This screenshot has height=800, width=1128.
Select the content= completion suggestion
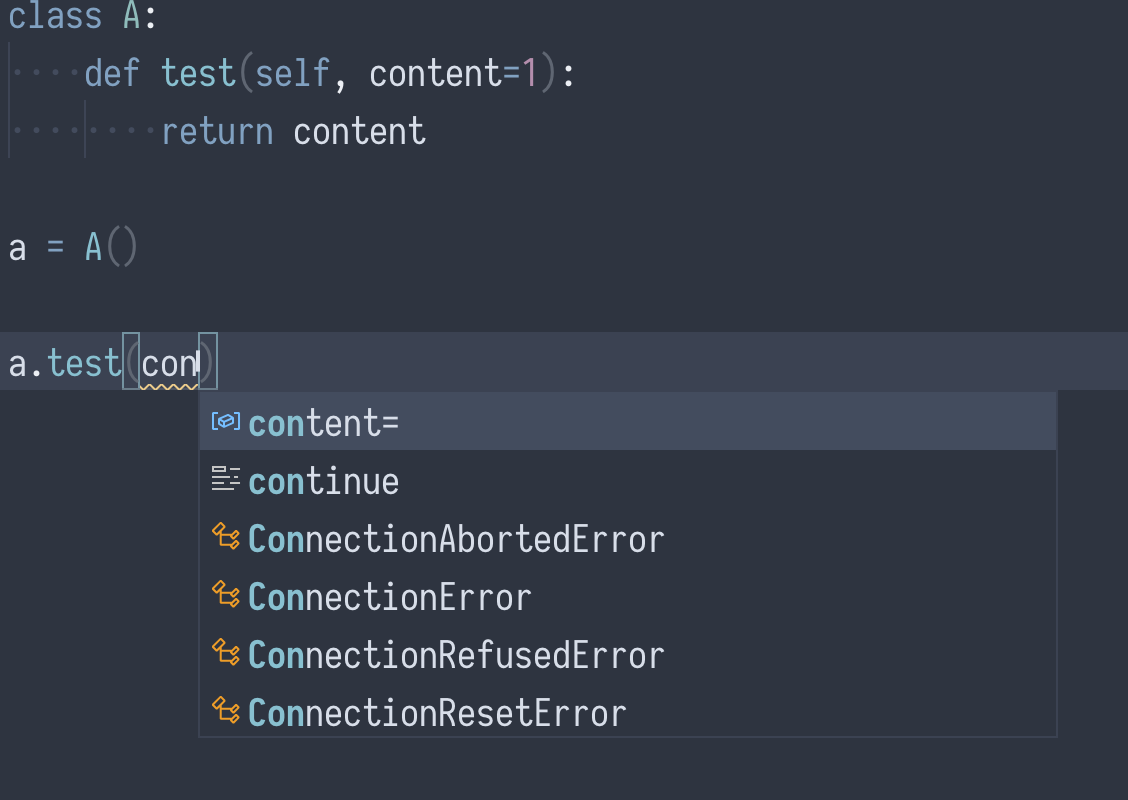[627, 422]
